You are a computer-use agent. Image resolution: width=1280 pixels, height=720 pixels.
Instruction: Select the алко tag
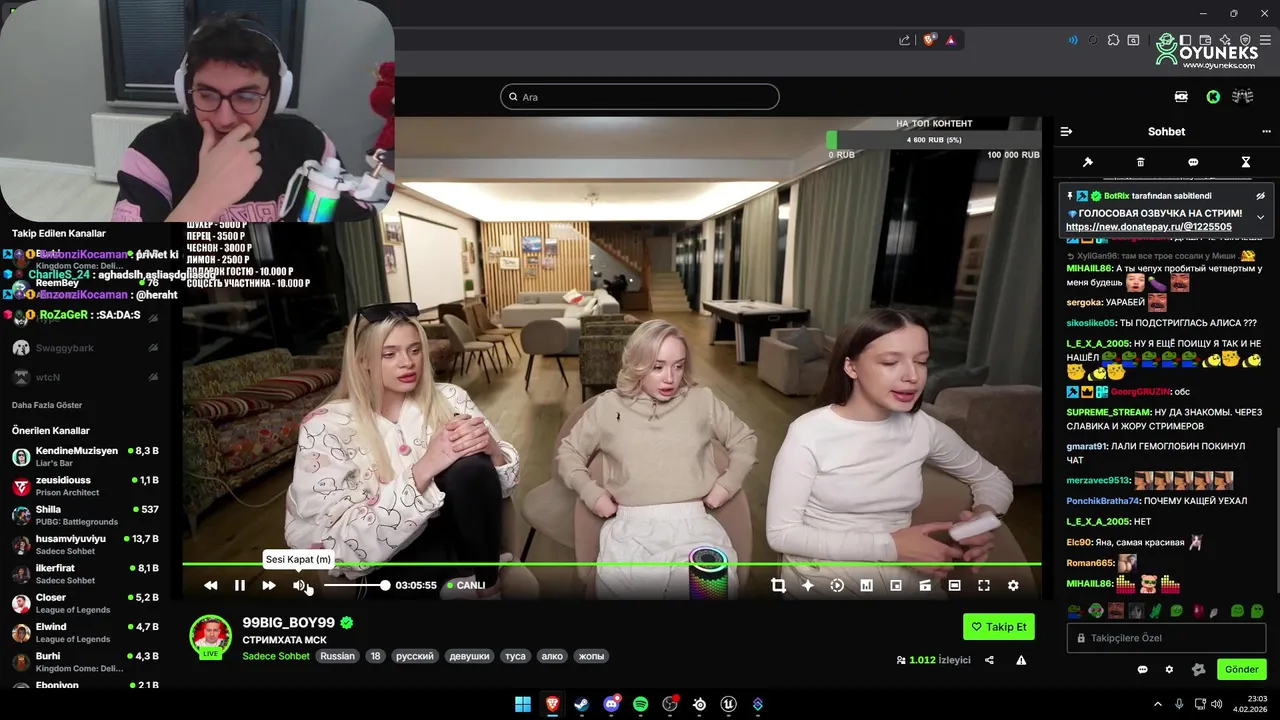tap(552, 656)
